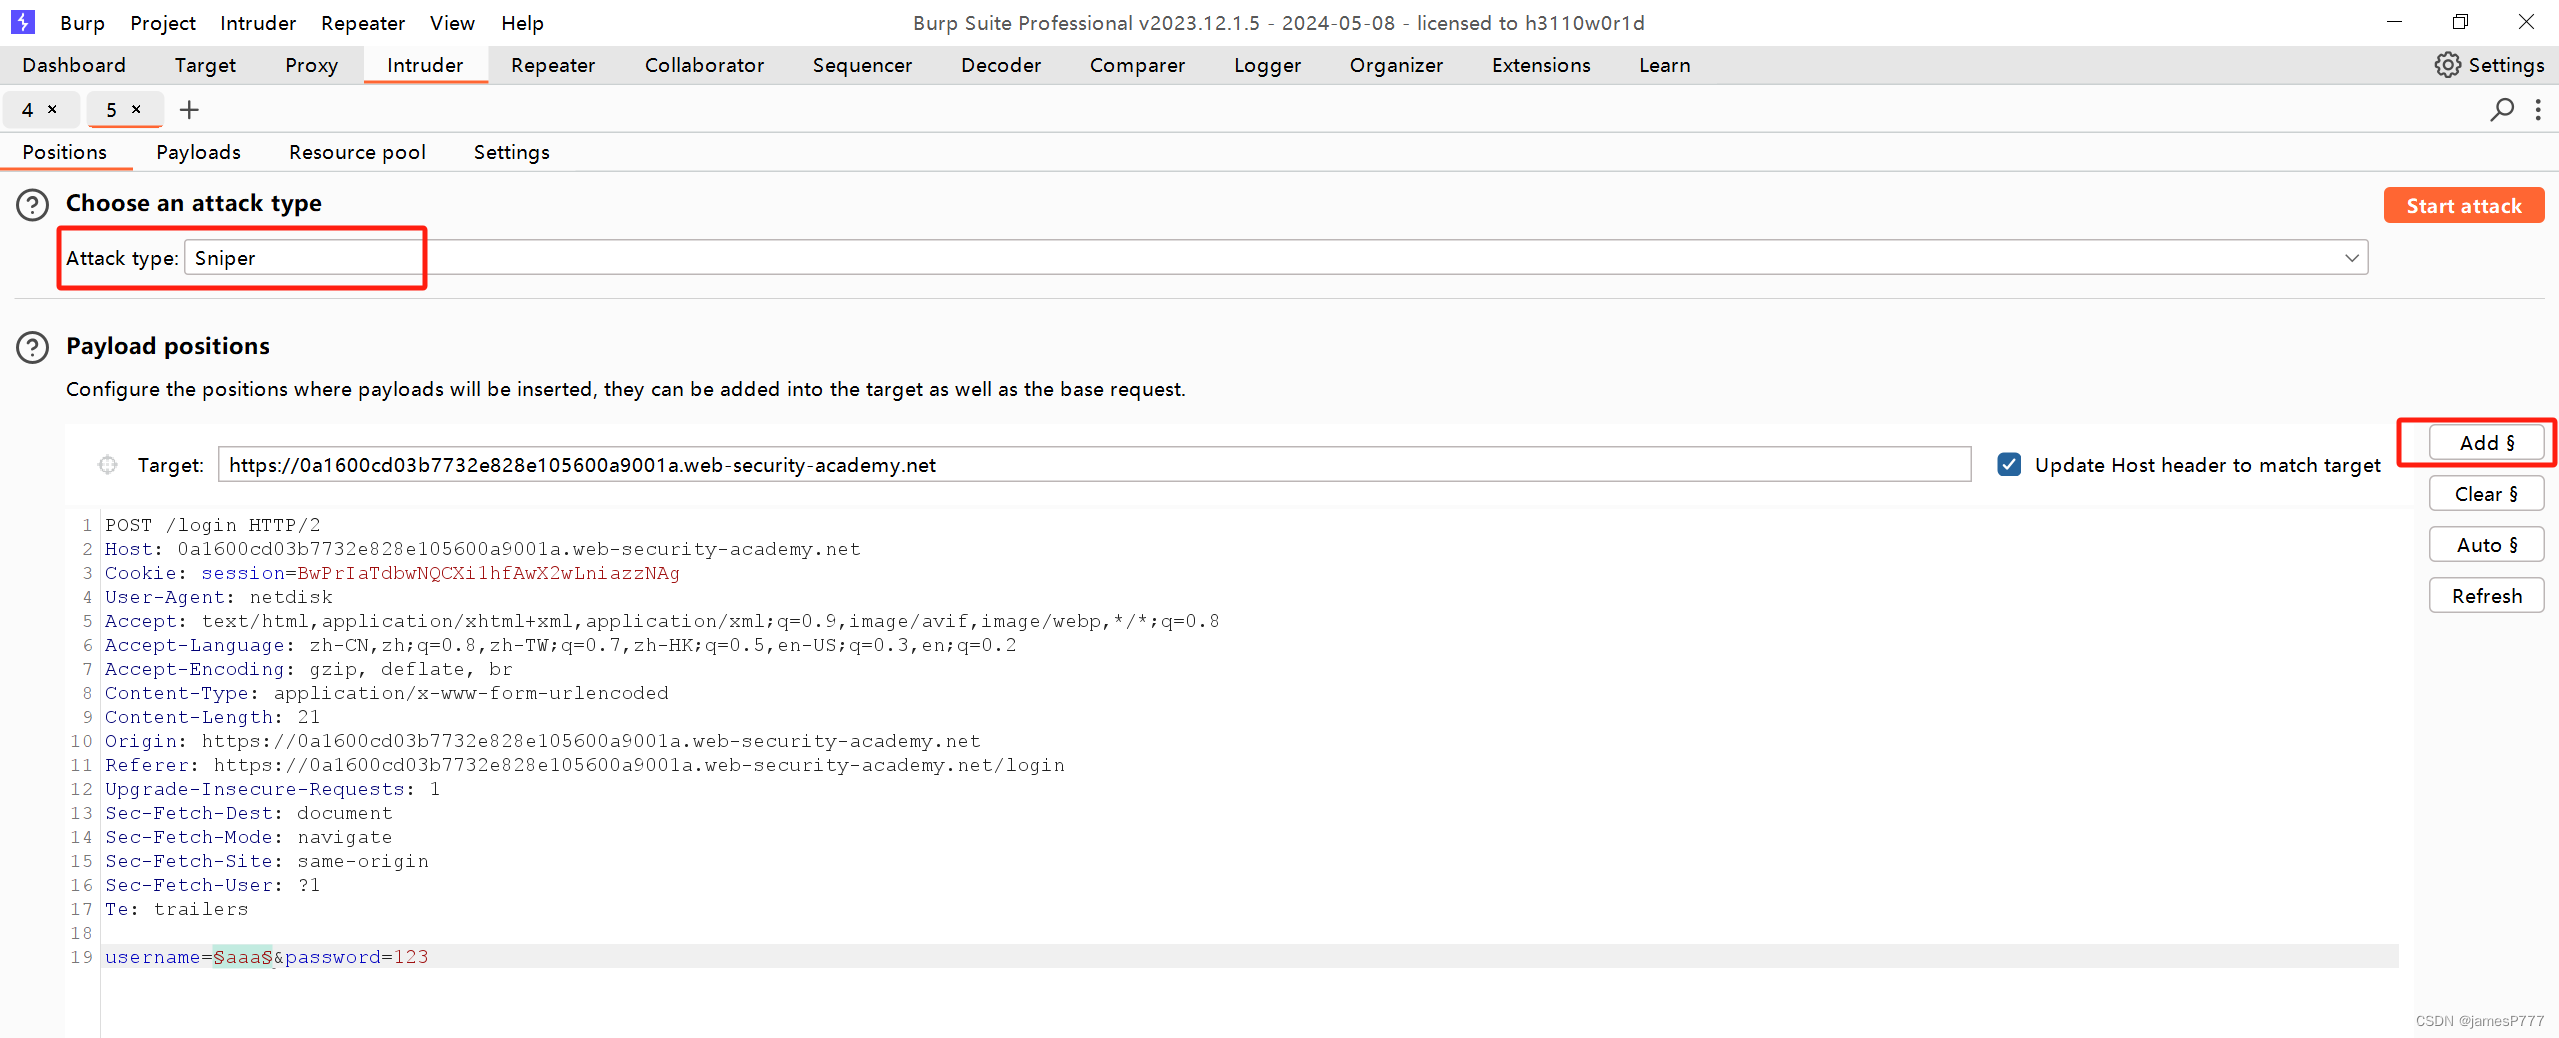Click the help icon next to Payload positions
This screenshot has width=2559, height=1038.
click(x=31, y=347)
